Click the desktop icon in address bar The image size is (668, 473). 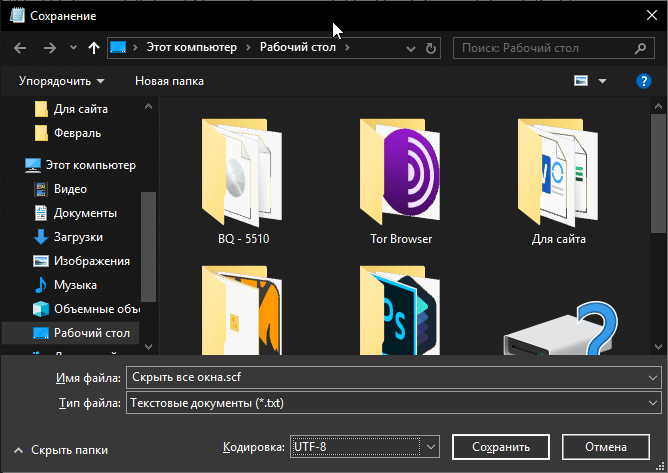tap(118, 47)
